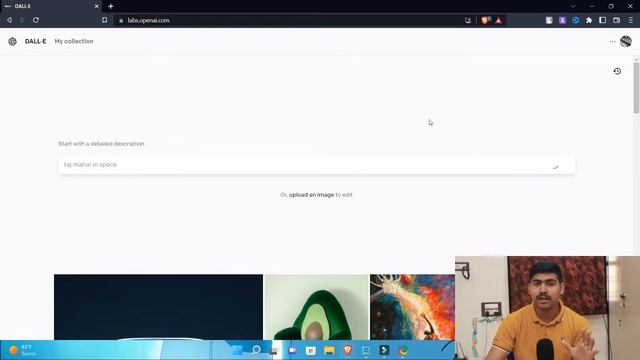Toggle the browser sidebar panel

[602, 20]
